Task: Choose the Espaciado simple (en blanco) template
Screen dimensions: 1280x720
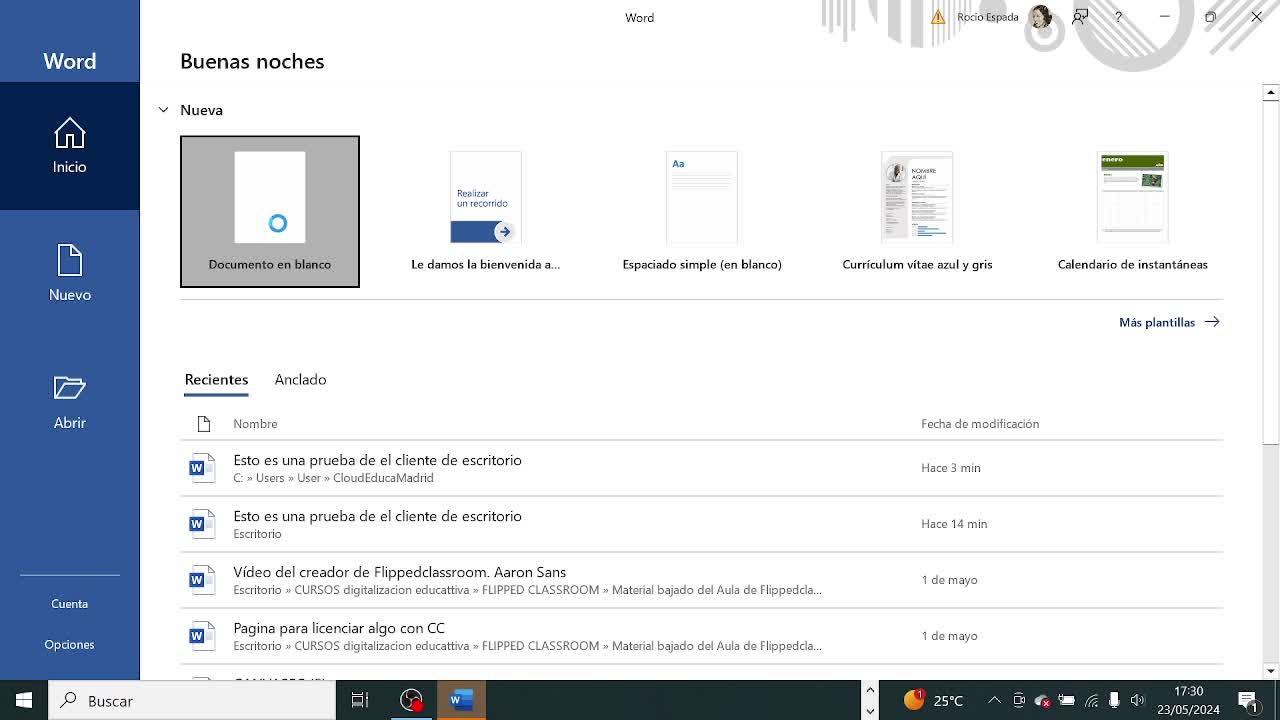Action: pos(702,212)
